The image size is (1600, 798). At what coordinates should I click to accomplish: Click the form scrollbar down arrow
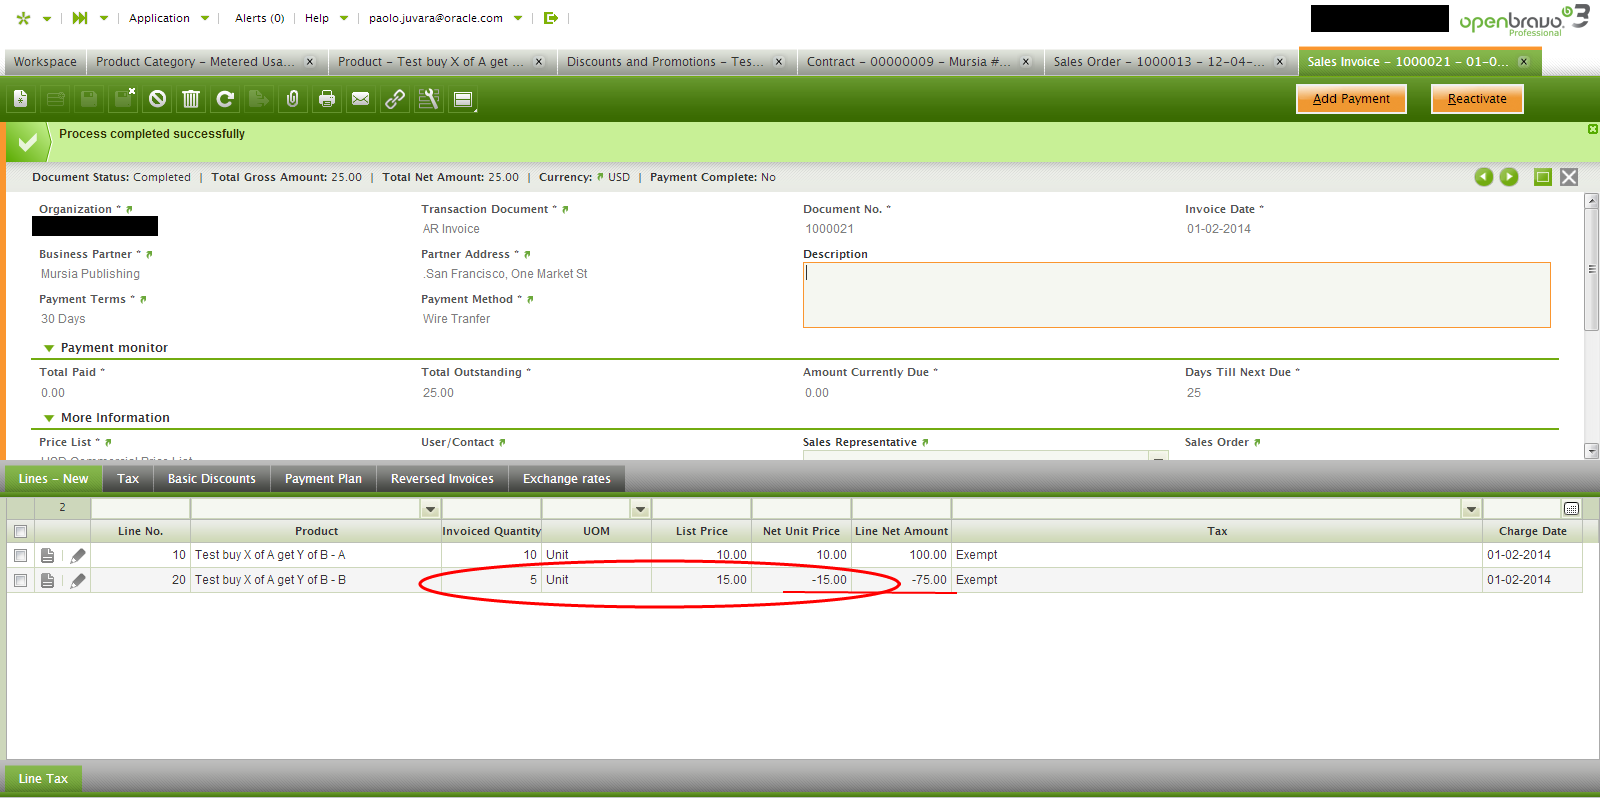(1591, 451)
